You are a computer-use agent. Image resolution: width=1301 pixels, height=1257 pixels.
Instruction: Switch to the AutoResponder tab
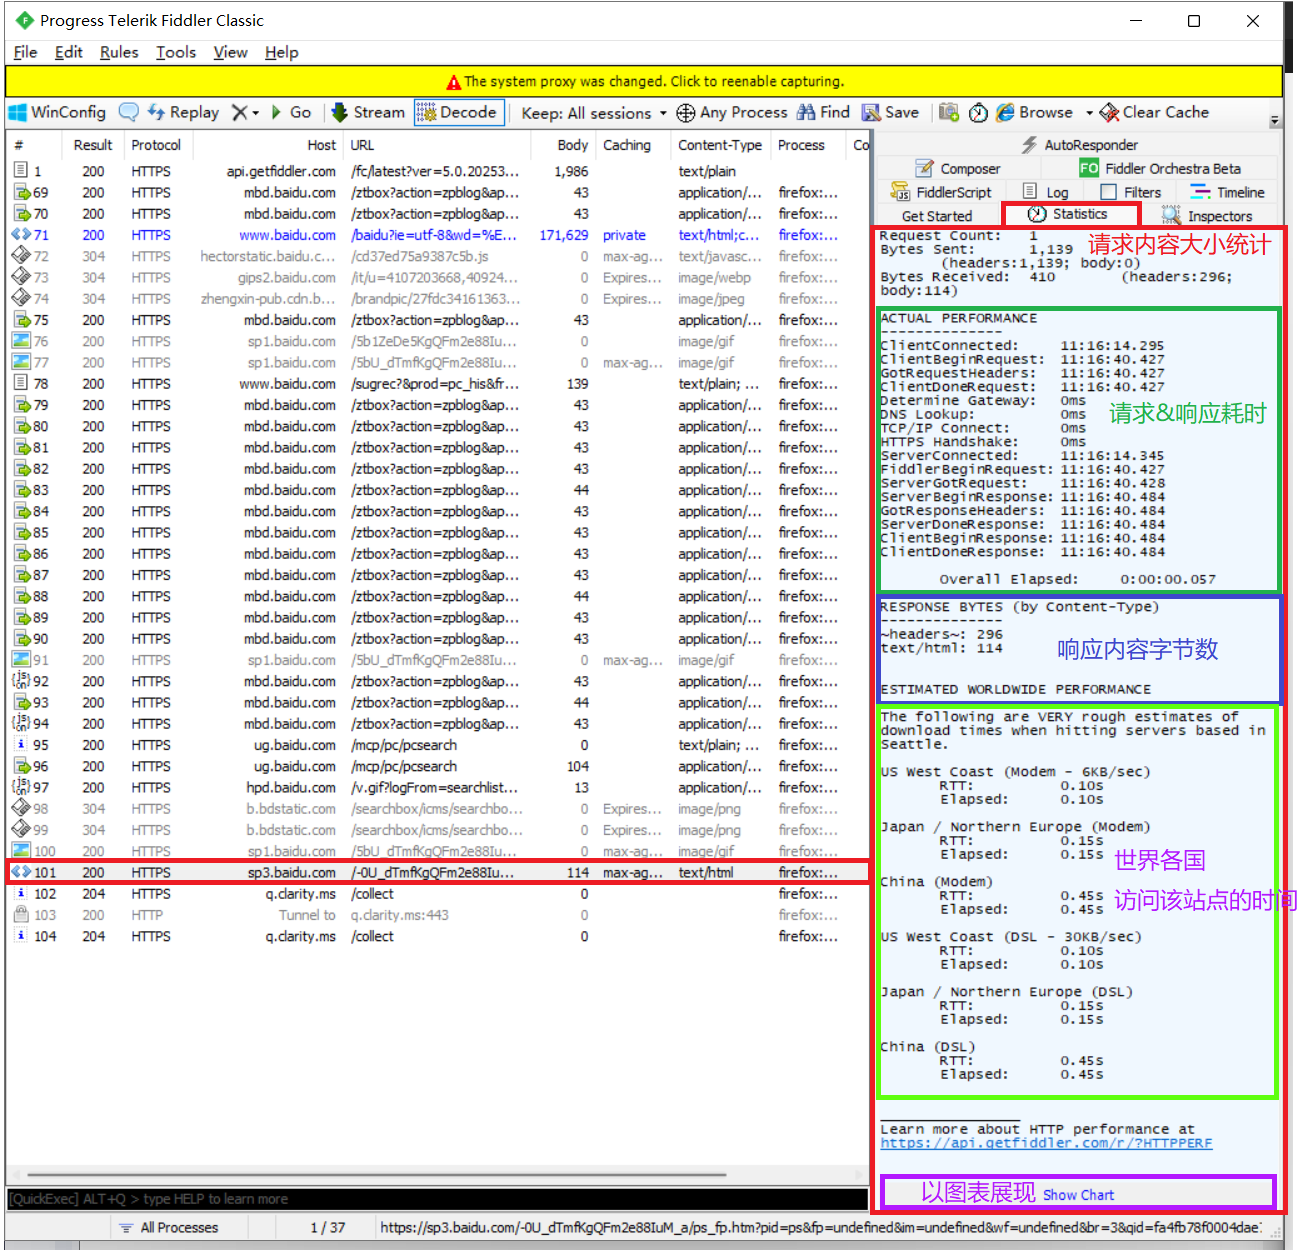pyautogui.click(x=1080, y=145)
